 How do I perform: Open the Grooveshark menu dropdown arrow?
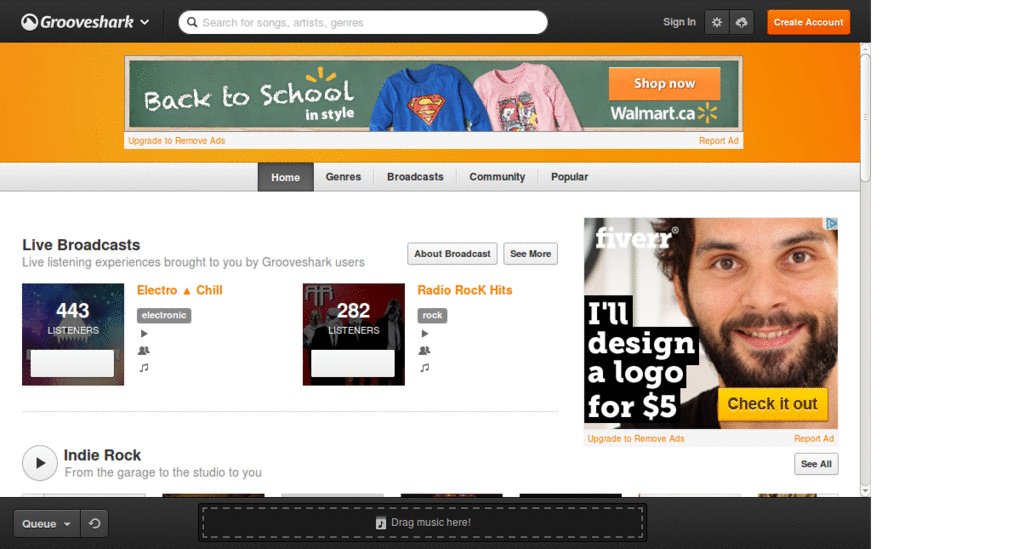tap(145, 22)
